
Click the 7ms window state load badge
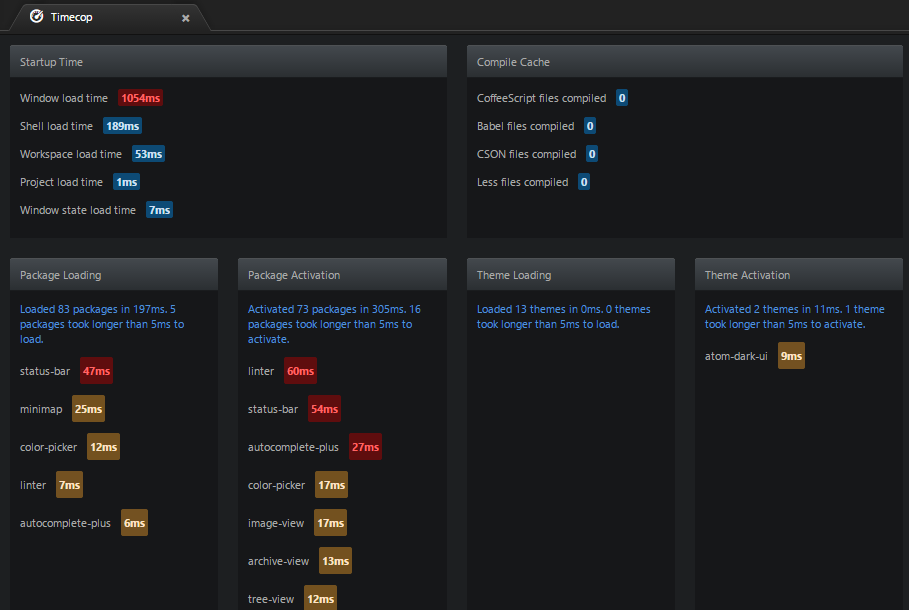(x=159, y=210)
